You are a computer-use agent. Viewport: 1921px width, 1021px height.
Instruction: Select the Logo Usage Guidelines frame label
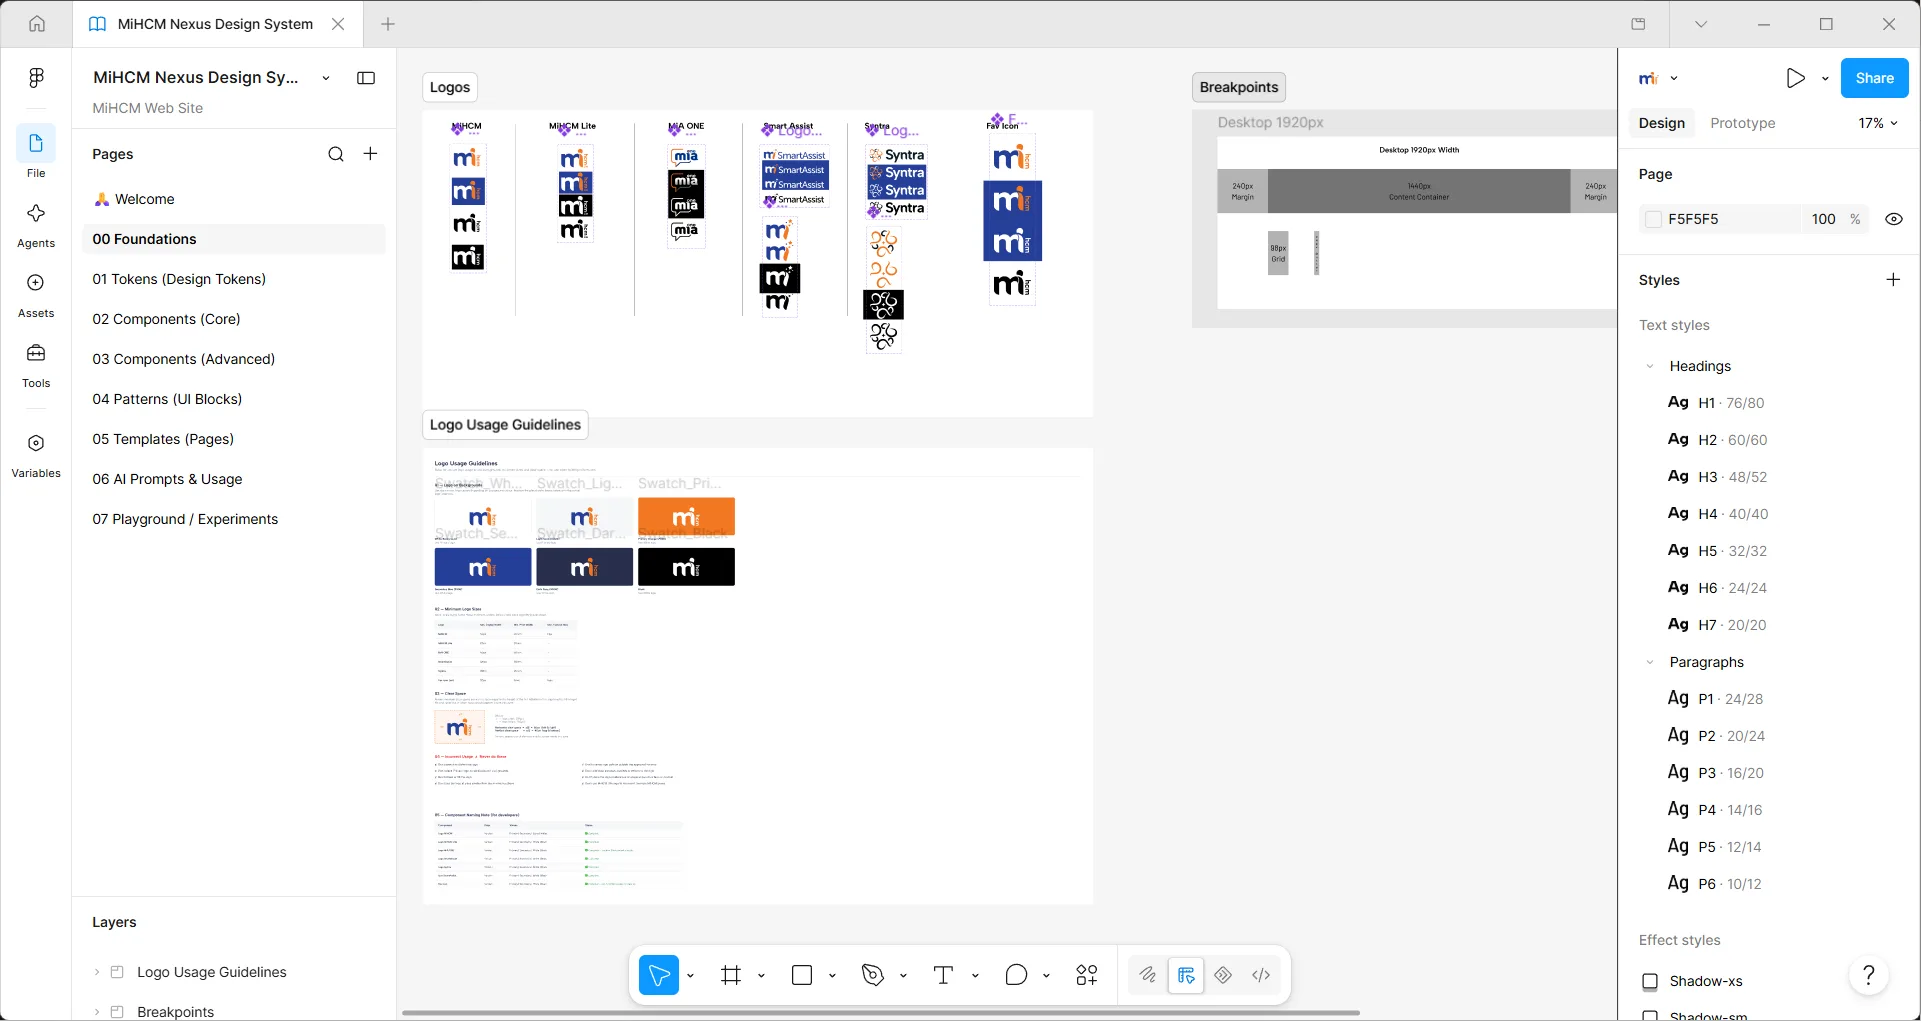coord(505,425)
